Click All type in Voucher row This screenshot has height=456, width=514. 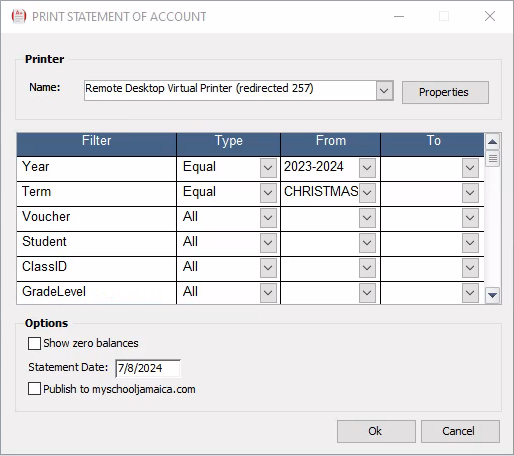coord(190,216)
